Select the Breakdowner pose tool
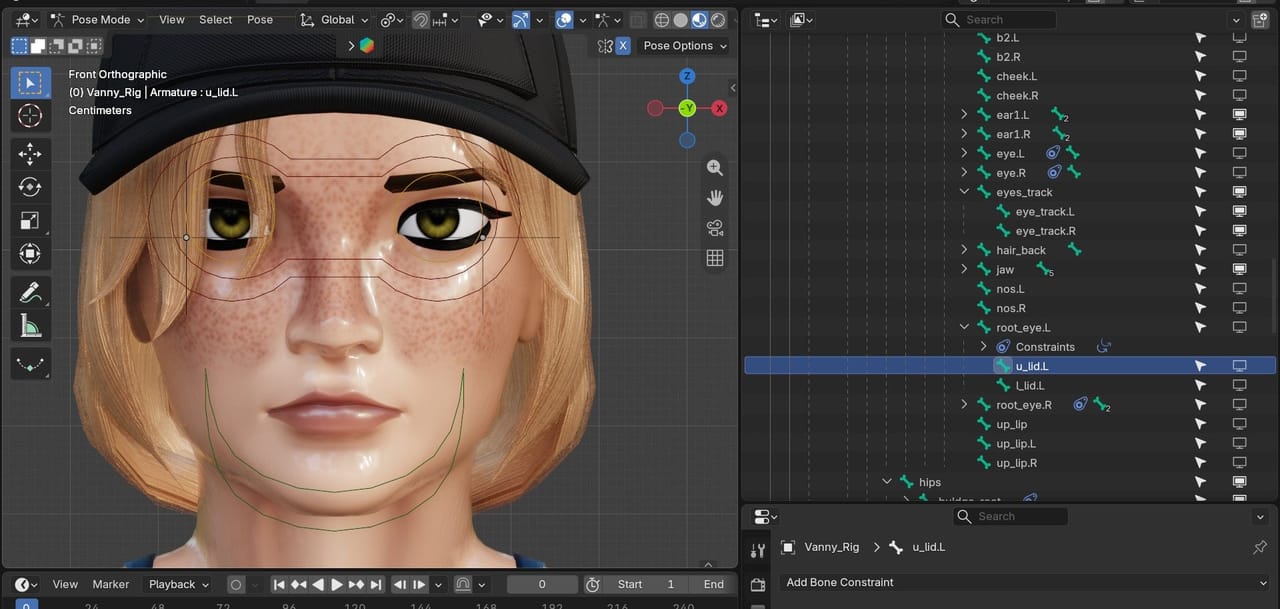The height and width of the screenshot is (609, 1280). point(30,364)
